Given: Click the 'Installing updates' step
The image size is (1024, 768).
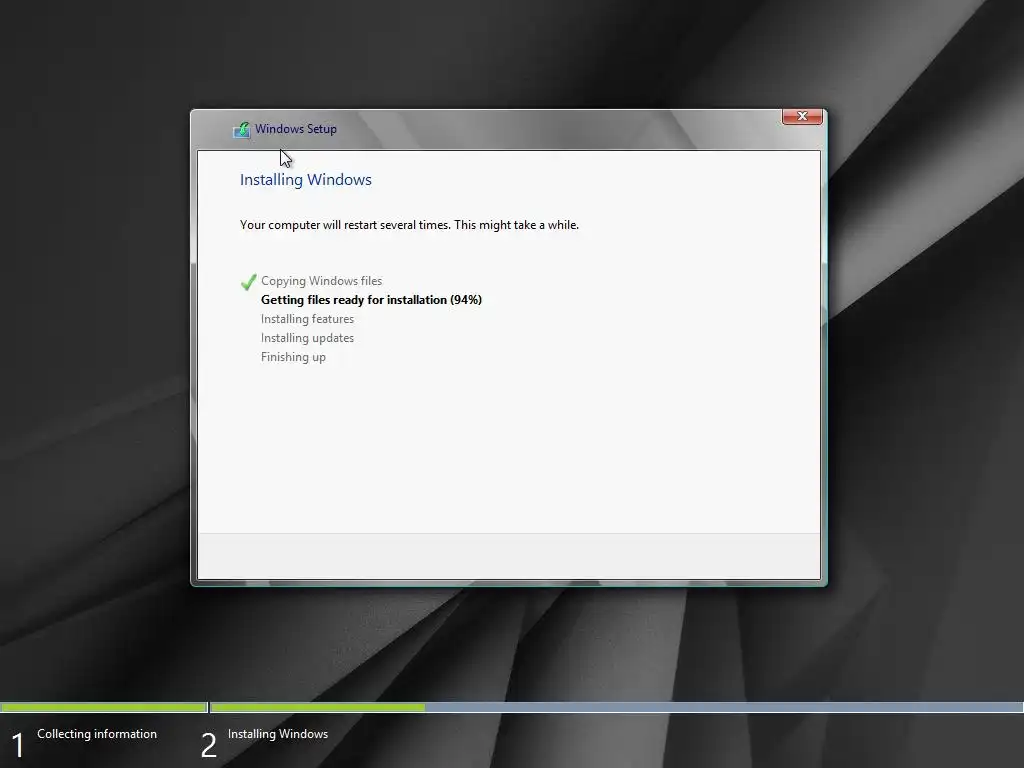Looking at the screenshot, I should [x=308, y=338].
